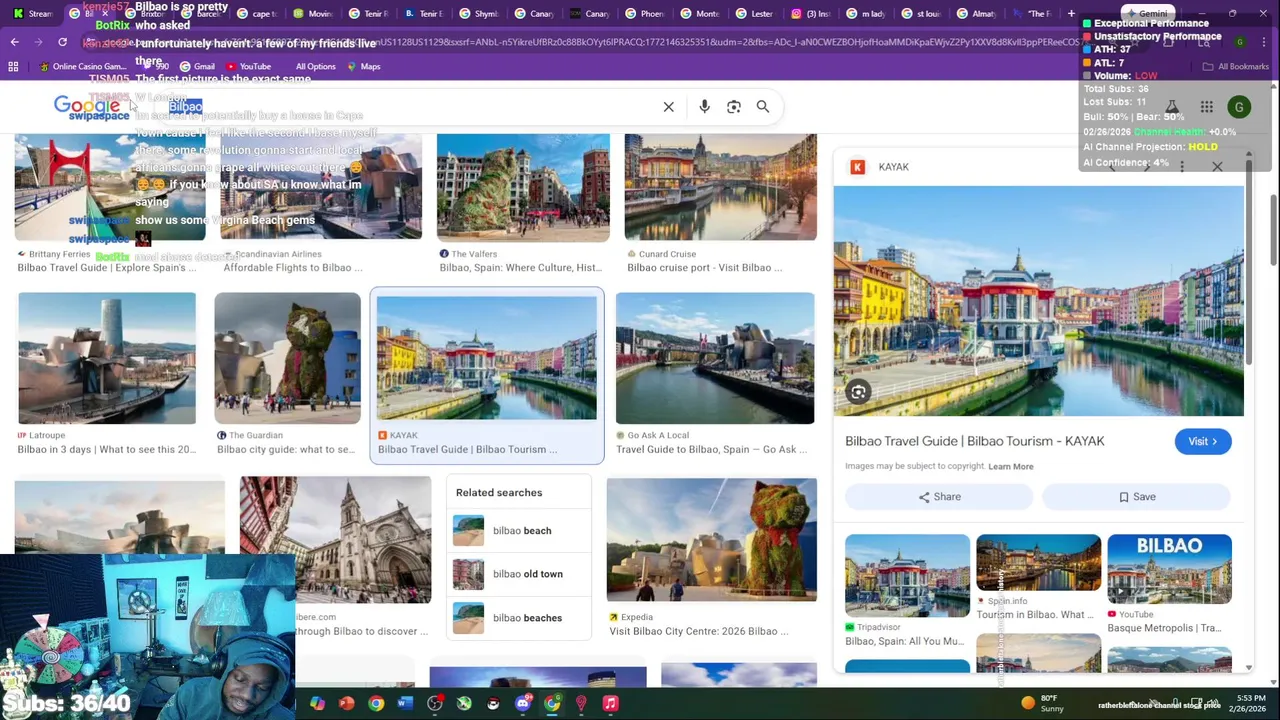Open the red map pin app in taskbar

click(581, 704)
